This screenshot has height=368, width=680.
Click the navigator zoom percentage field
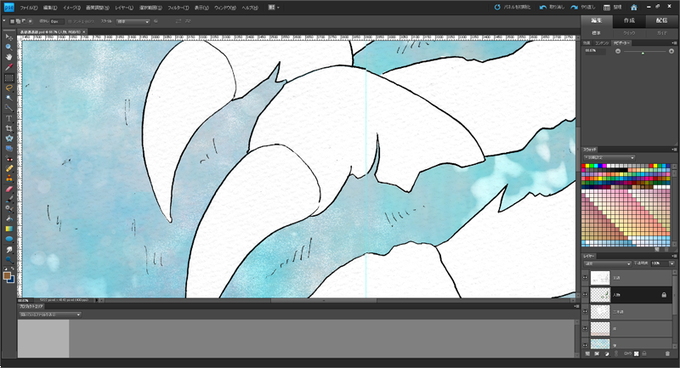(x=595, y=51)
